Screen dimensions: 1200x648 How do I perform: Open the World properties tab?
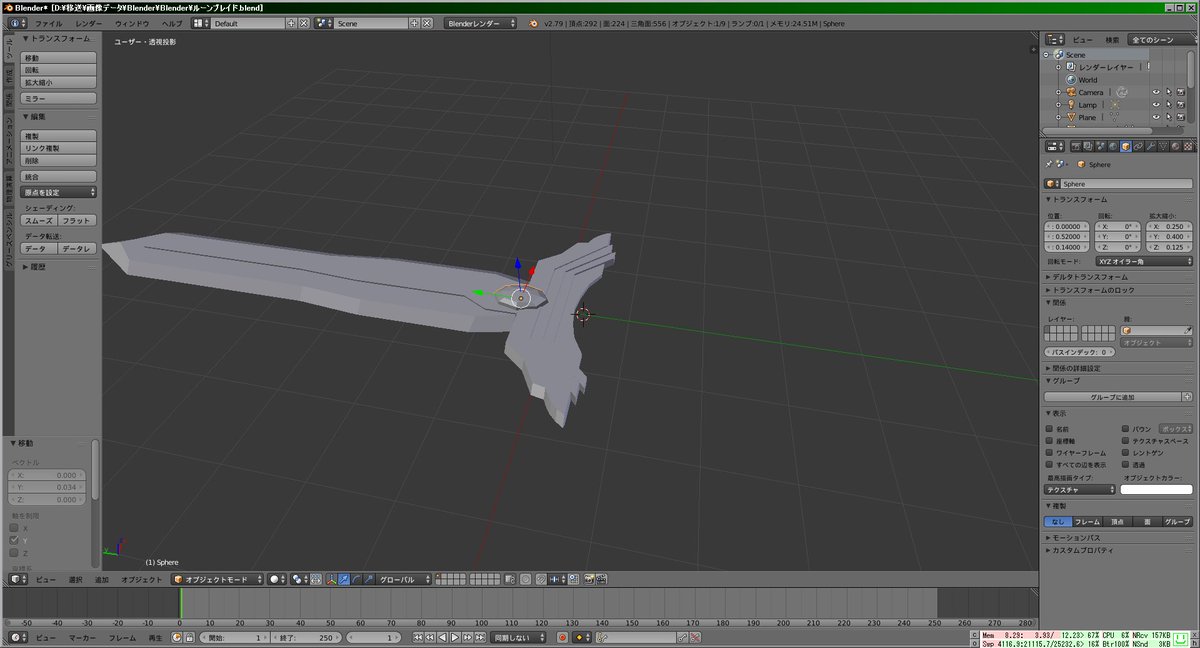[1112, 146]
